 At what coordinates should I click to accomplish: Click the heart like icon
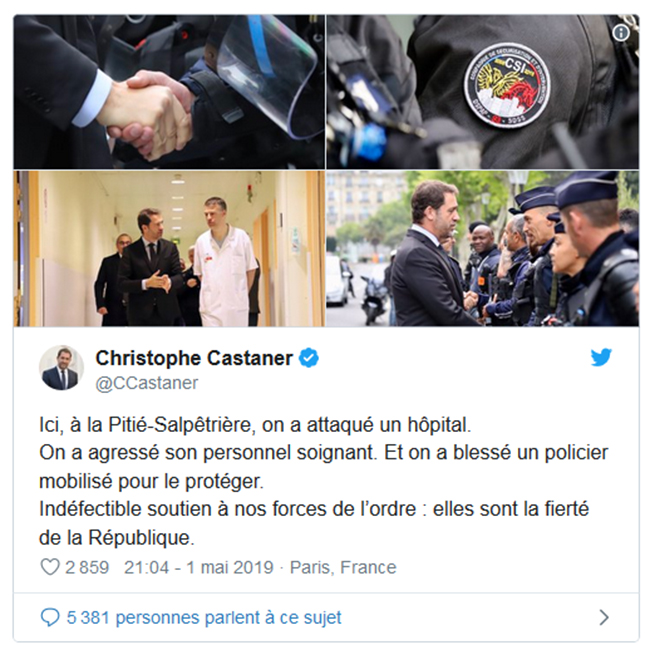[50, 567]
